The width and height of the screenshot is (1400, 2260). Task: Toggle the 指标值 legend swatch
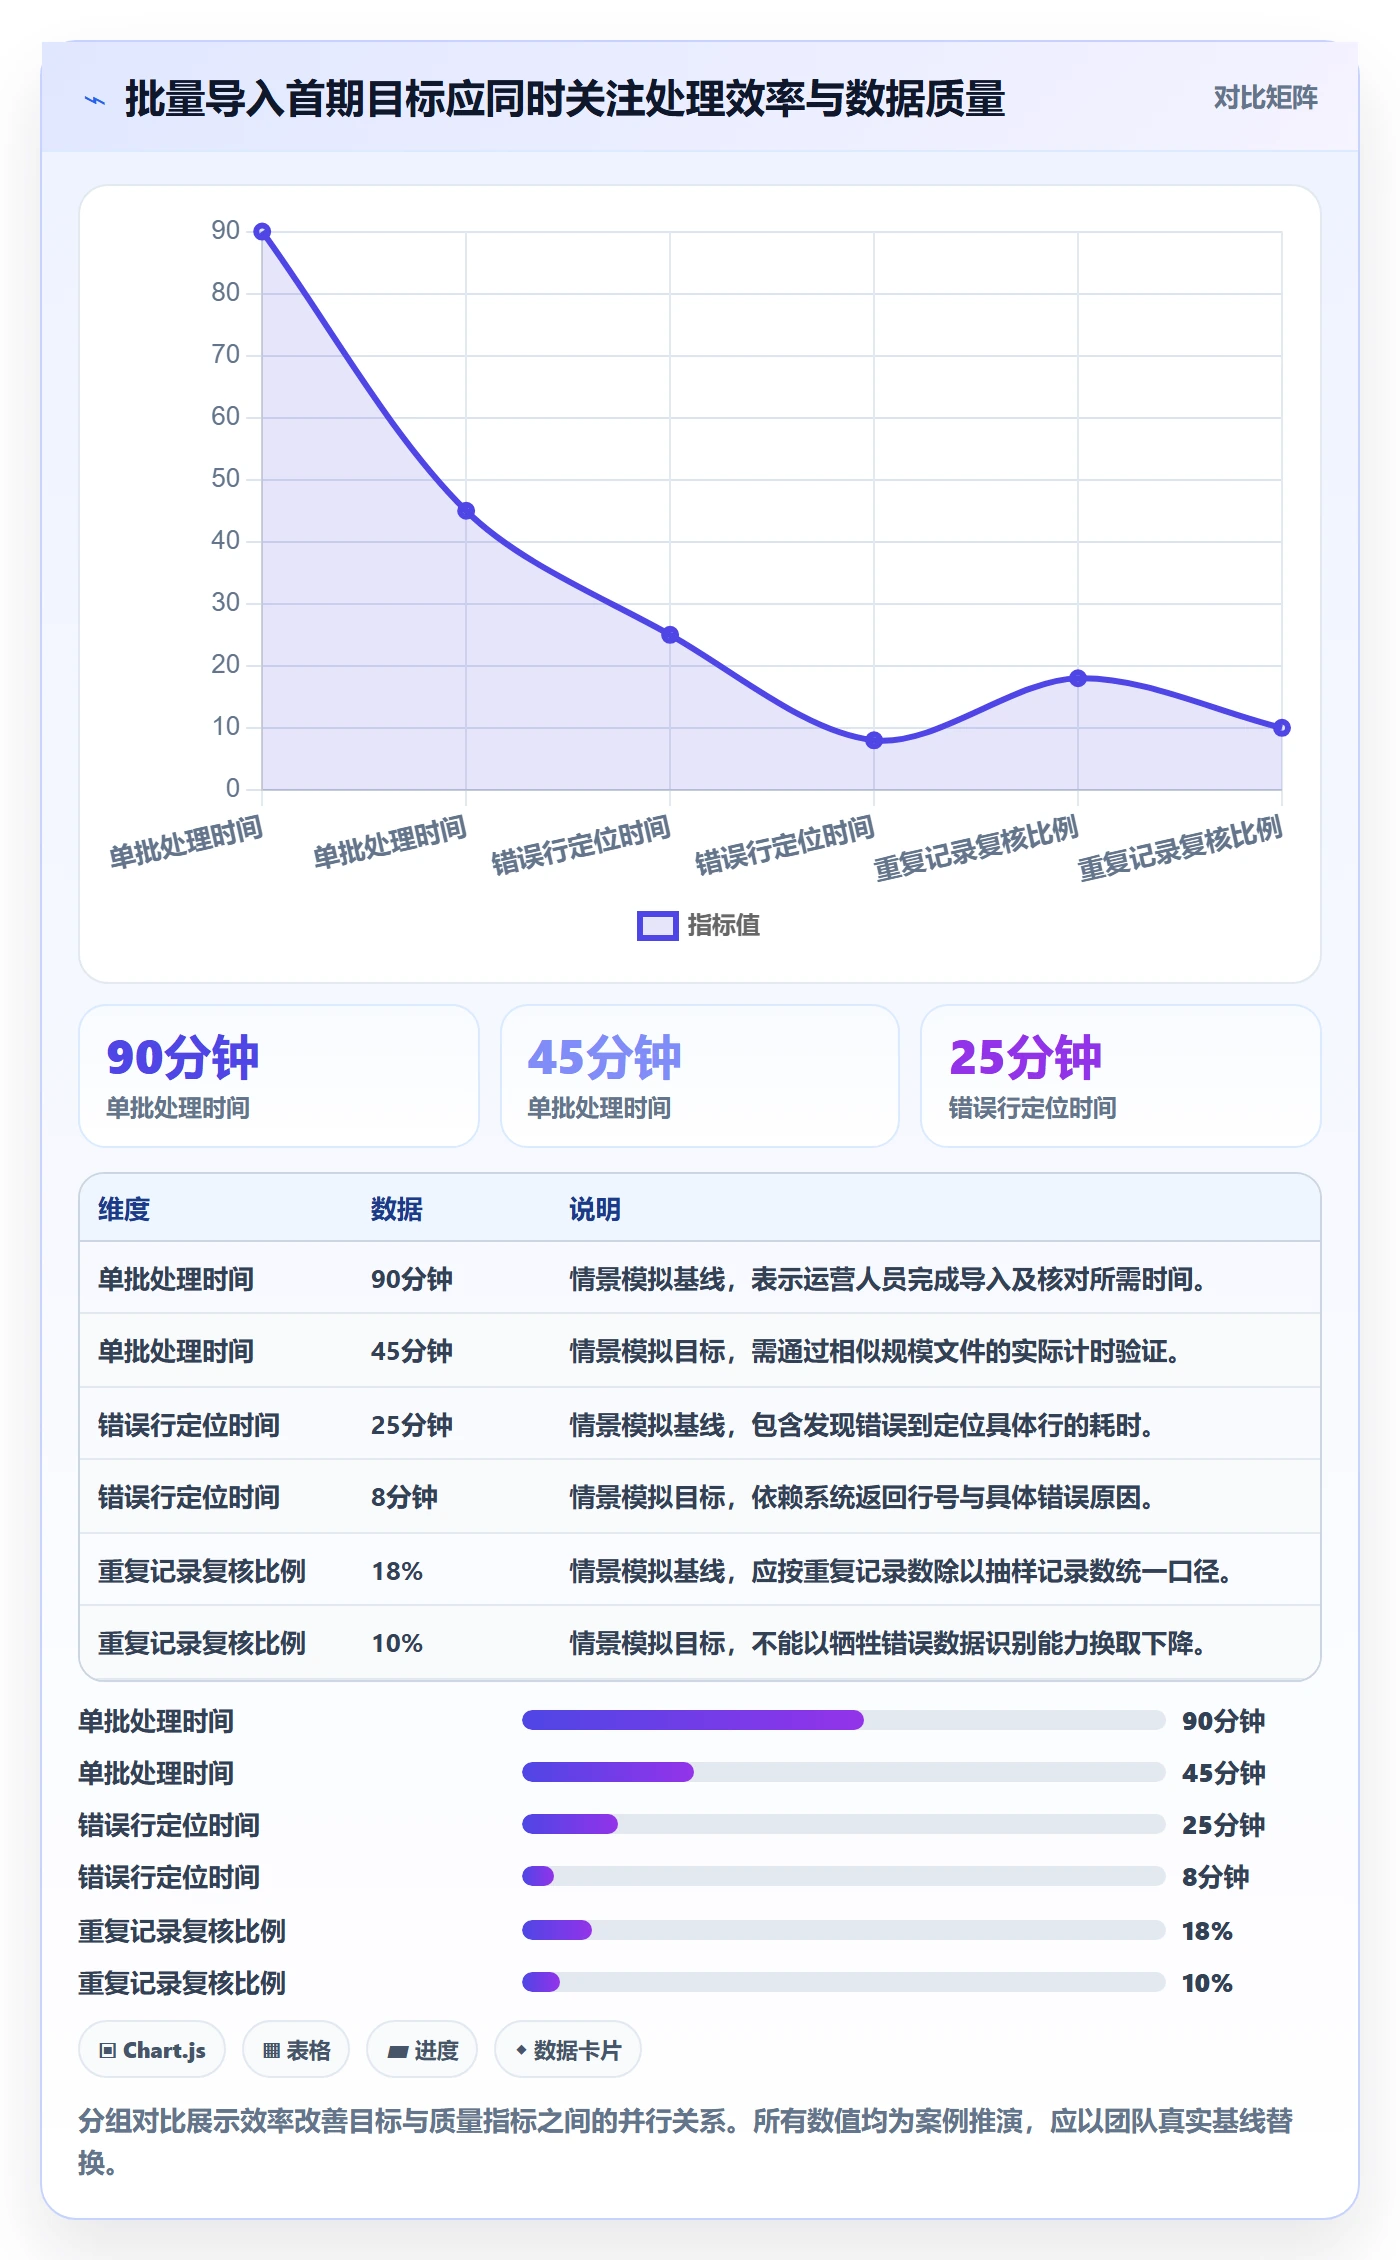click(x=657, y=926)
